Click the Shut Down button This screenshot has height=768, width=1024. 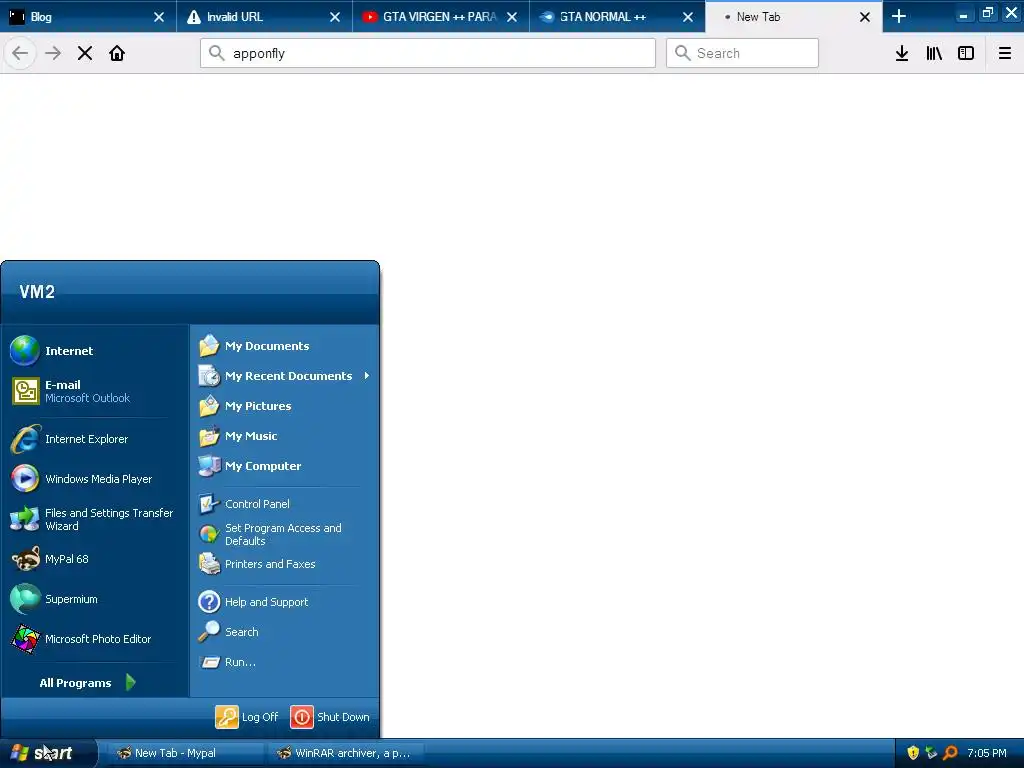coord(330,717)
